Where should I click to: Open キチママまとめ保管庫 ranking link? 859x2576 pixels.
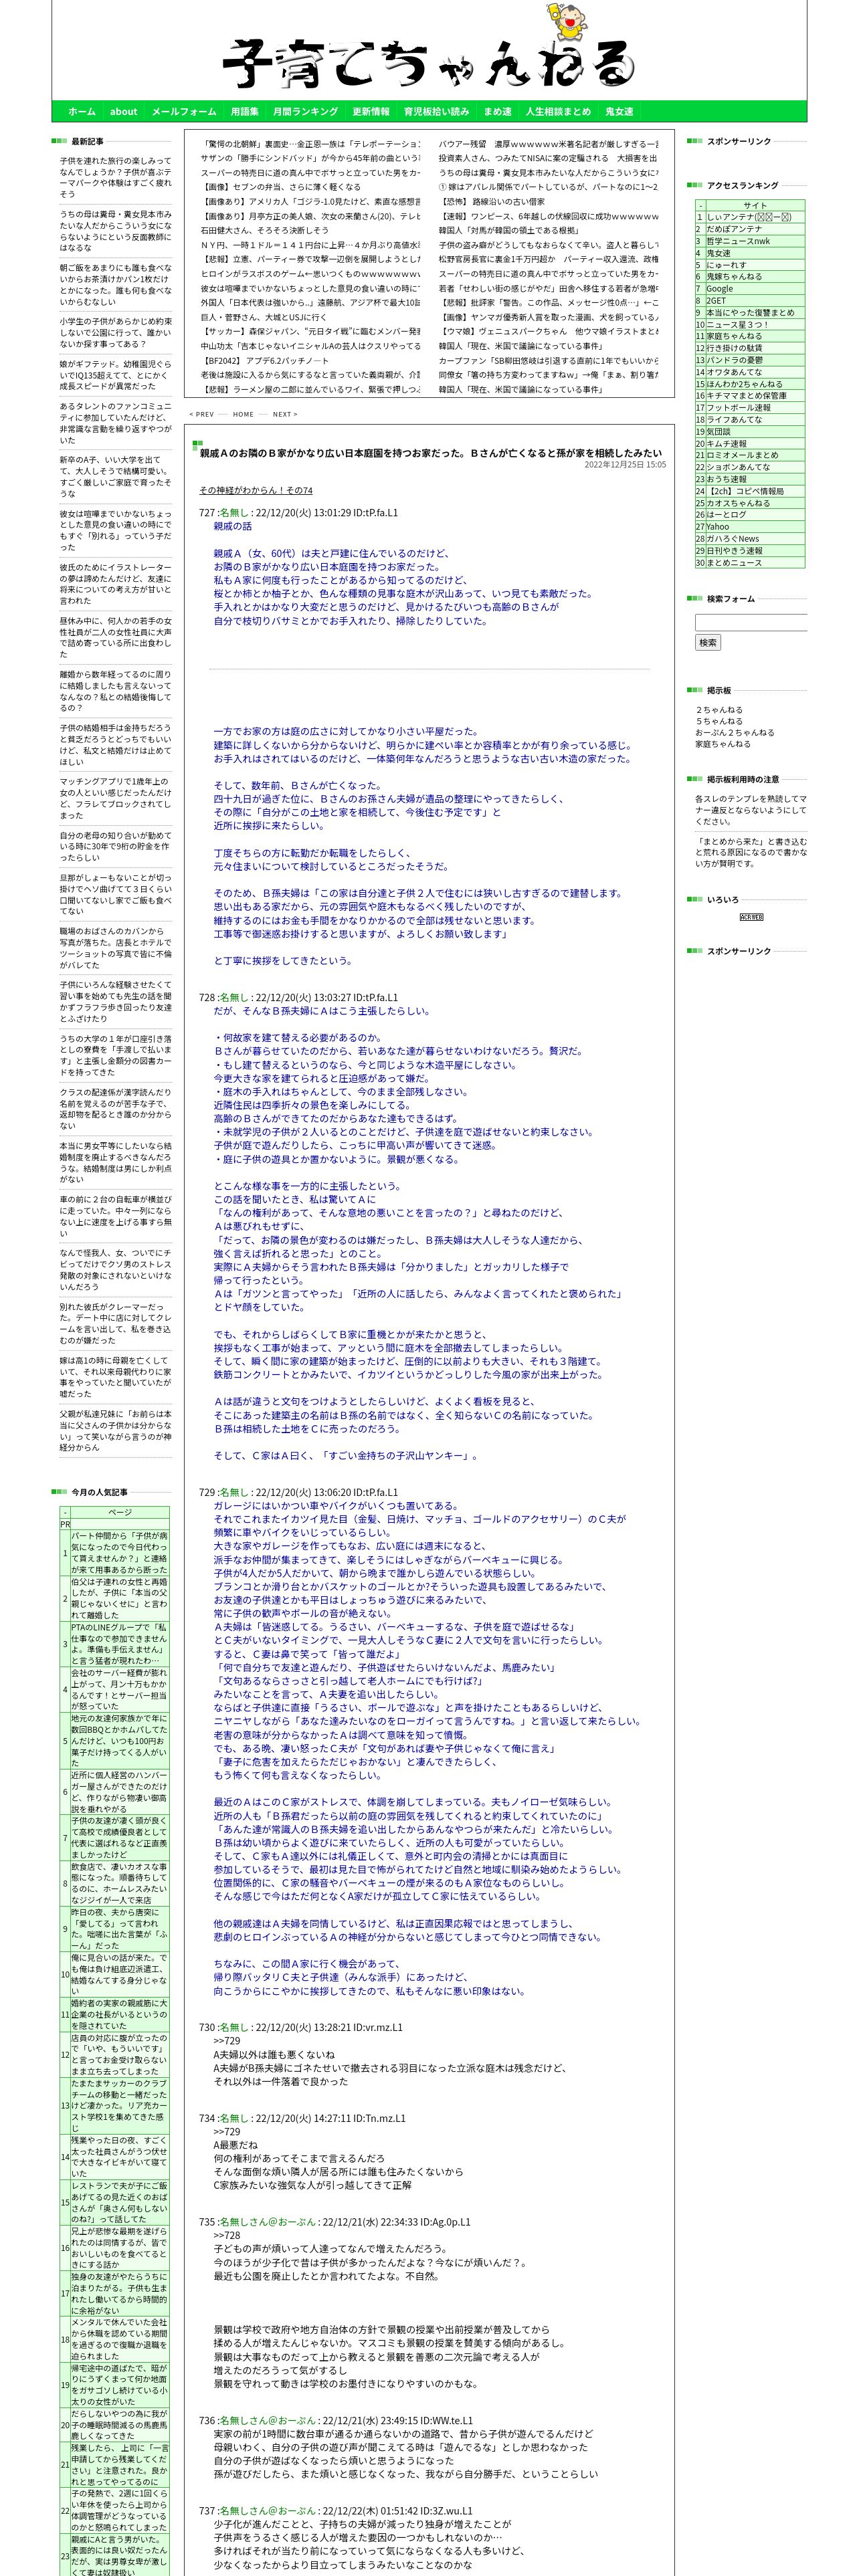pyautogui.click(x=746, y=396)
